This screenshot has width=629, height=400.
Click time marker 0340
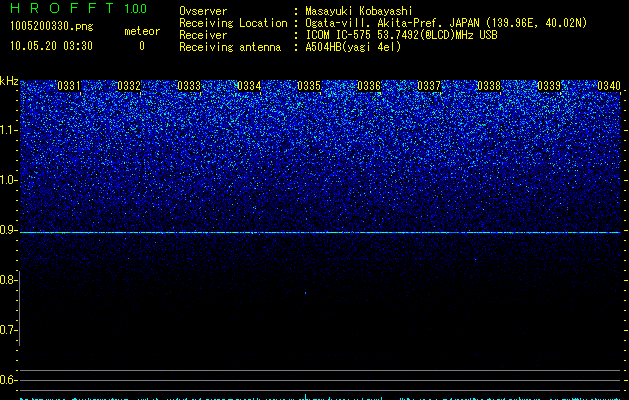609,86
